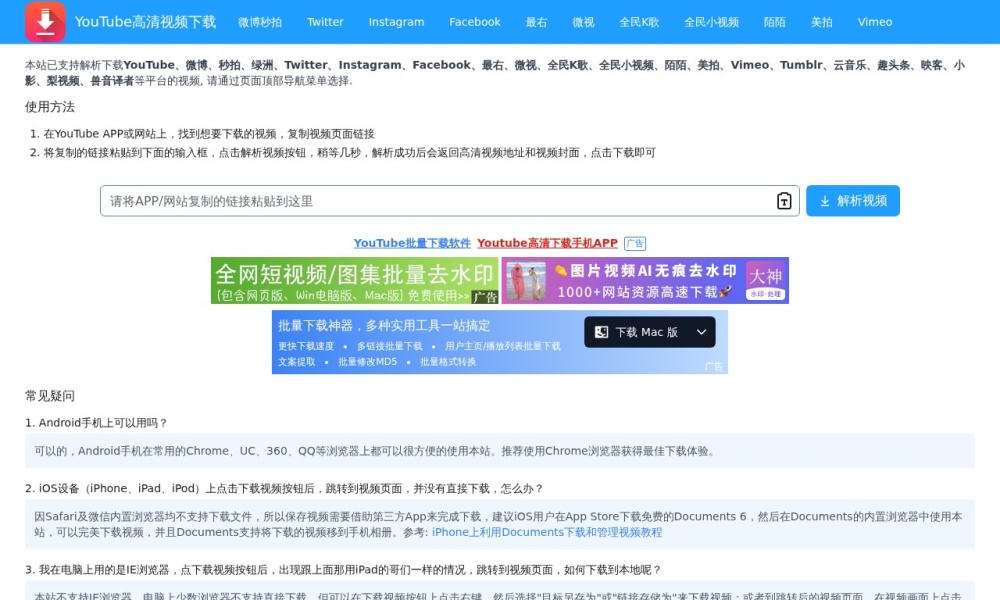Select the 全民K歌 nav item

click(639, 22)
